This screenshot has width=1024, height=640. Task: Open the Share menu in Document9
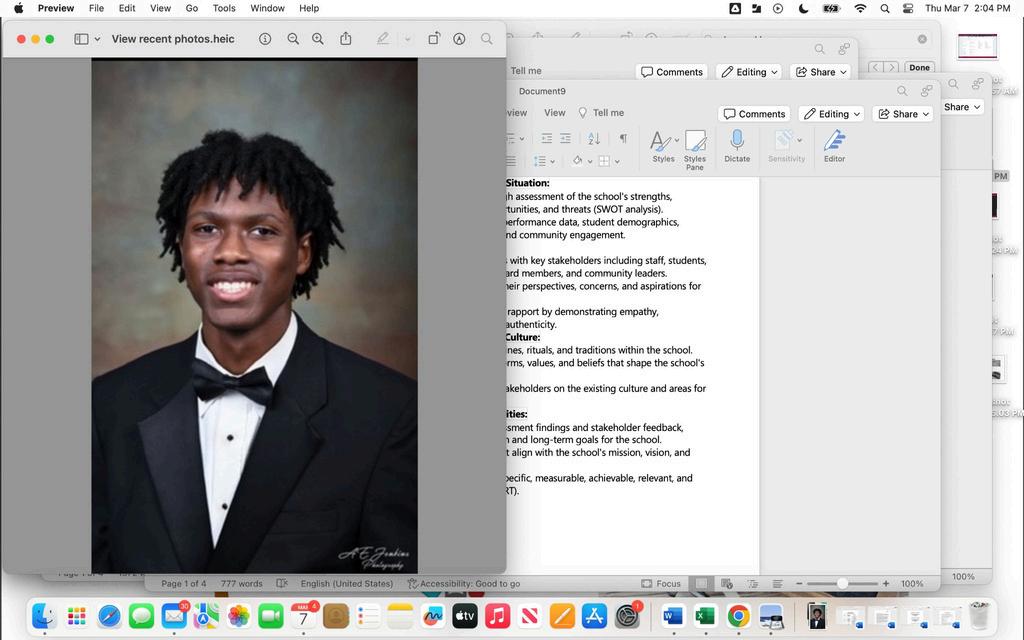903,114
